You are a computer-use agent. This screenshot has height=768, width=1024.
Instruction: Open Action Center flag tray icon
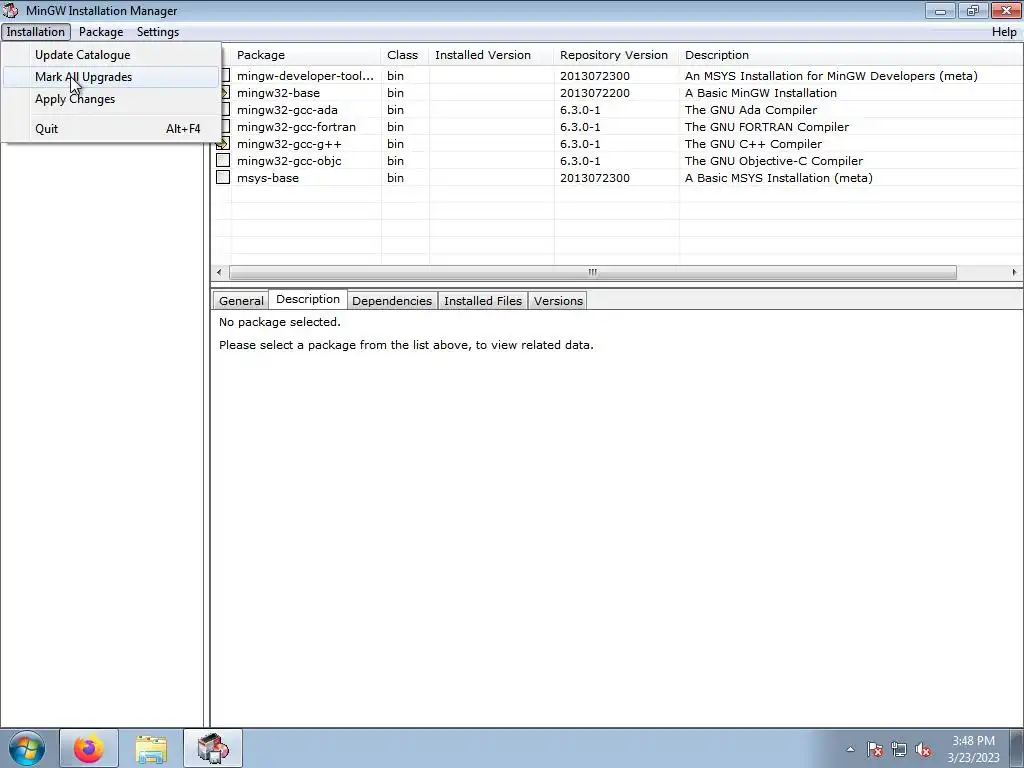point(874,749)
